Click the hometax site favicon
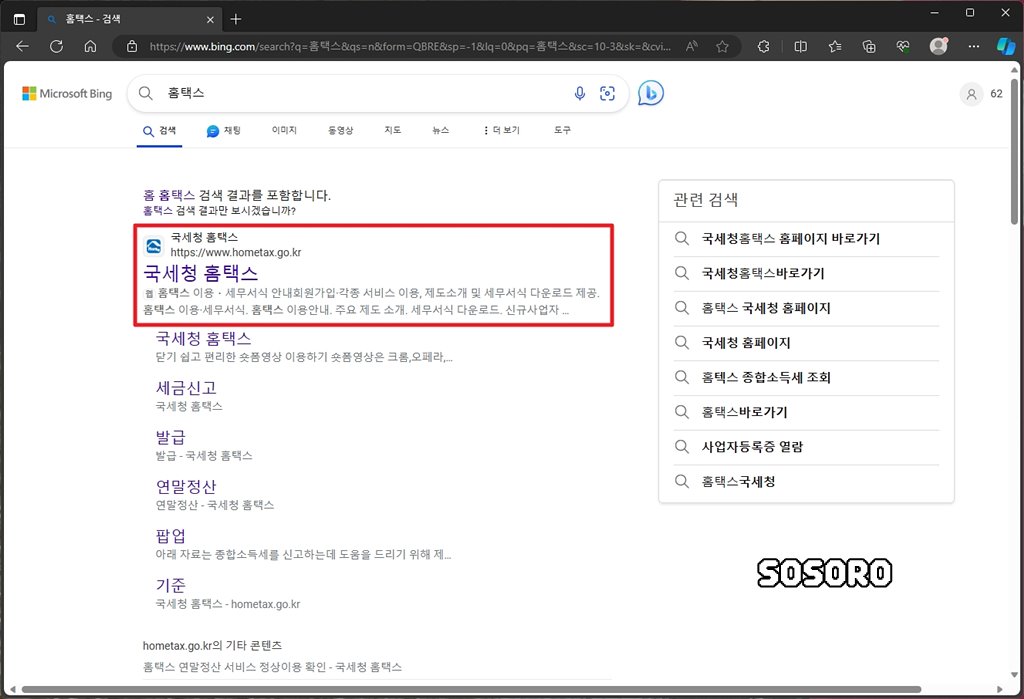Image resolution: width=1024 pixels, height=699 pixels. tap(153, 246)
